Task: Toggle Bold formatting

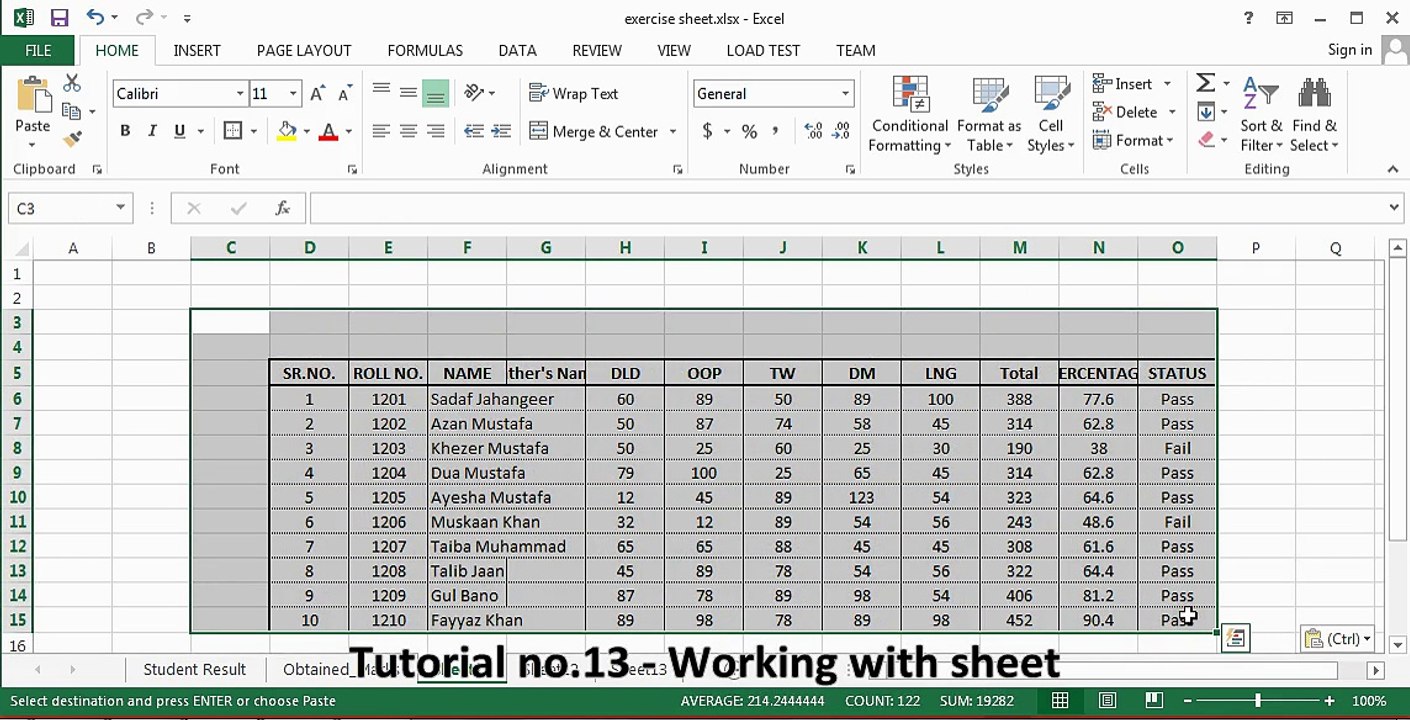Action: pyautogui.click(x=125, y=131)
